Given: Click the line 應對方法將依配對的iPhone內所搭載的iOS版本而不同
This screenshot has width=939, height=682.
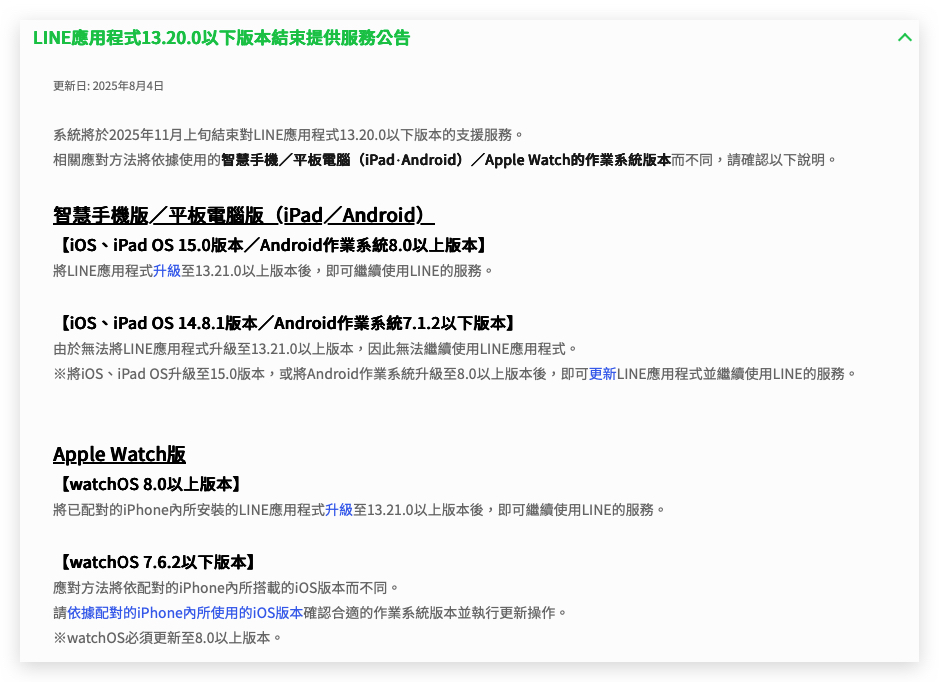Looking at the screenshot, I should click(x=226, y=588).
